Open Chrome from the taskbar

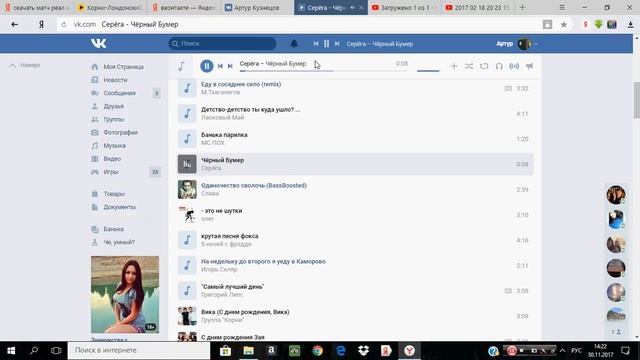click(x=318, y=351)
